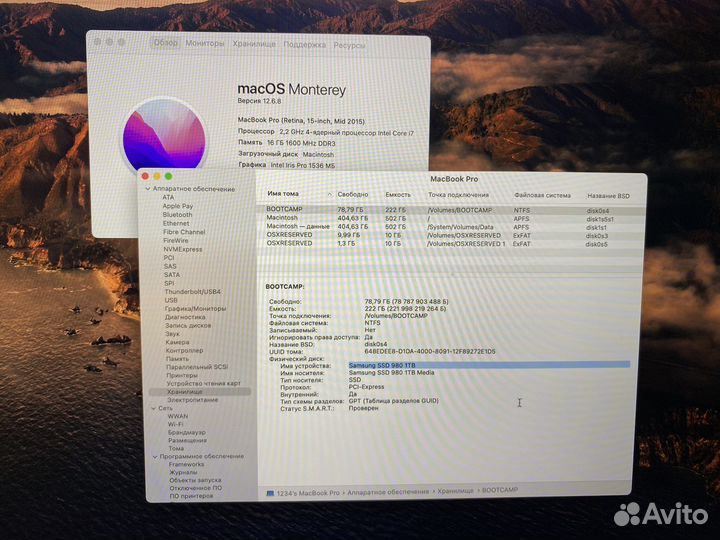Select Параллельный SCSI item
Viewport: 720px width, 540px height.
click(197, 367)
